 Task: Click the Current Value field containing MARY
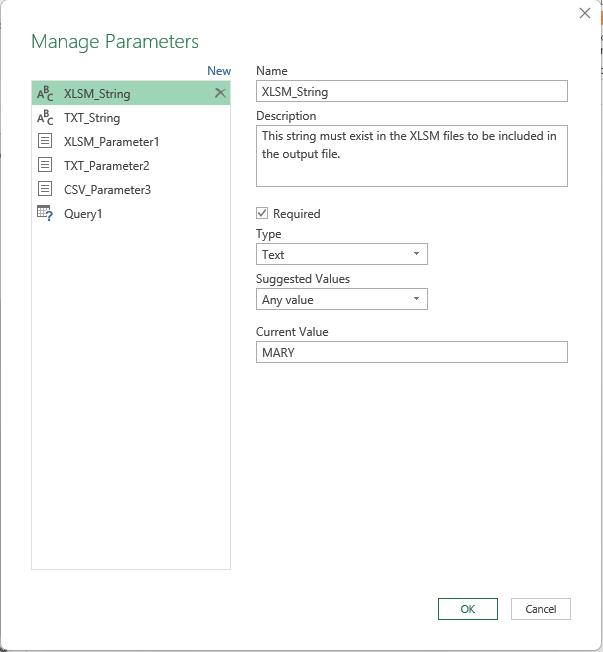[x=412, y=352]
